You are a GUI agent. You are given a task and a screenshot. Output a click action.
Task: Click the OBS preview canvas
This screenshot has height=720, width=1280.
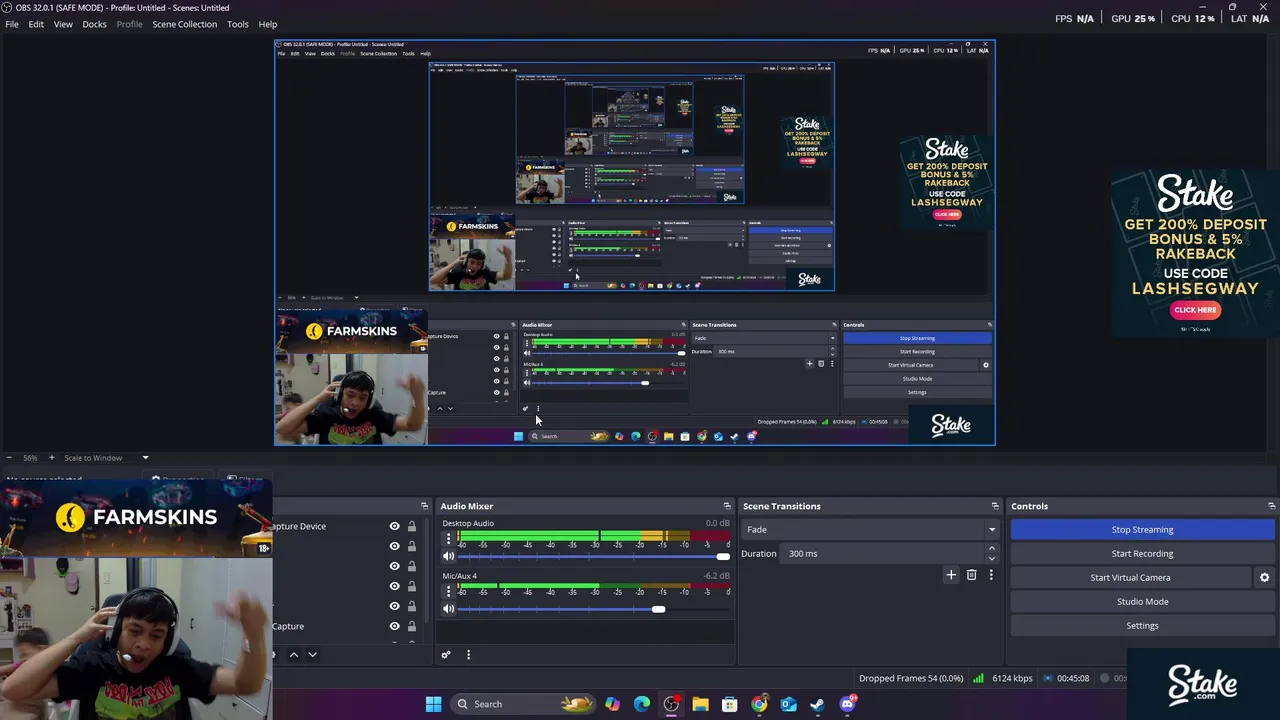pyautogui.click(x=635, y=243)
